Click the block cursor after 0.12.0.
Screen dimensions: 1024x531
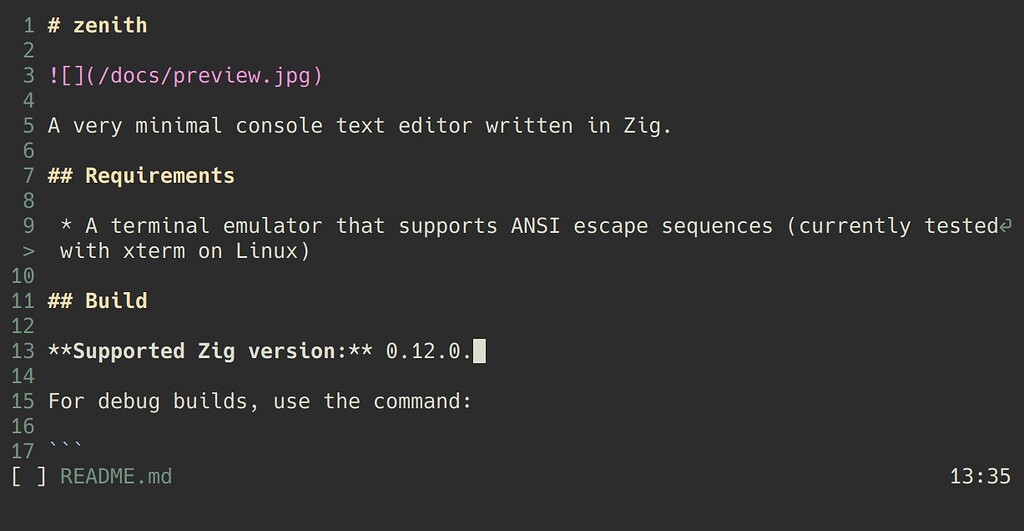click(x=479, y=351)
